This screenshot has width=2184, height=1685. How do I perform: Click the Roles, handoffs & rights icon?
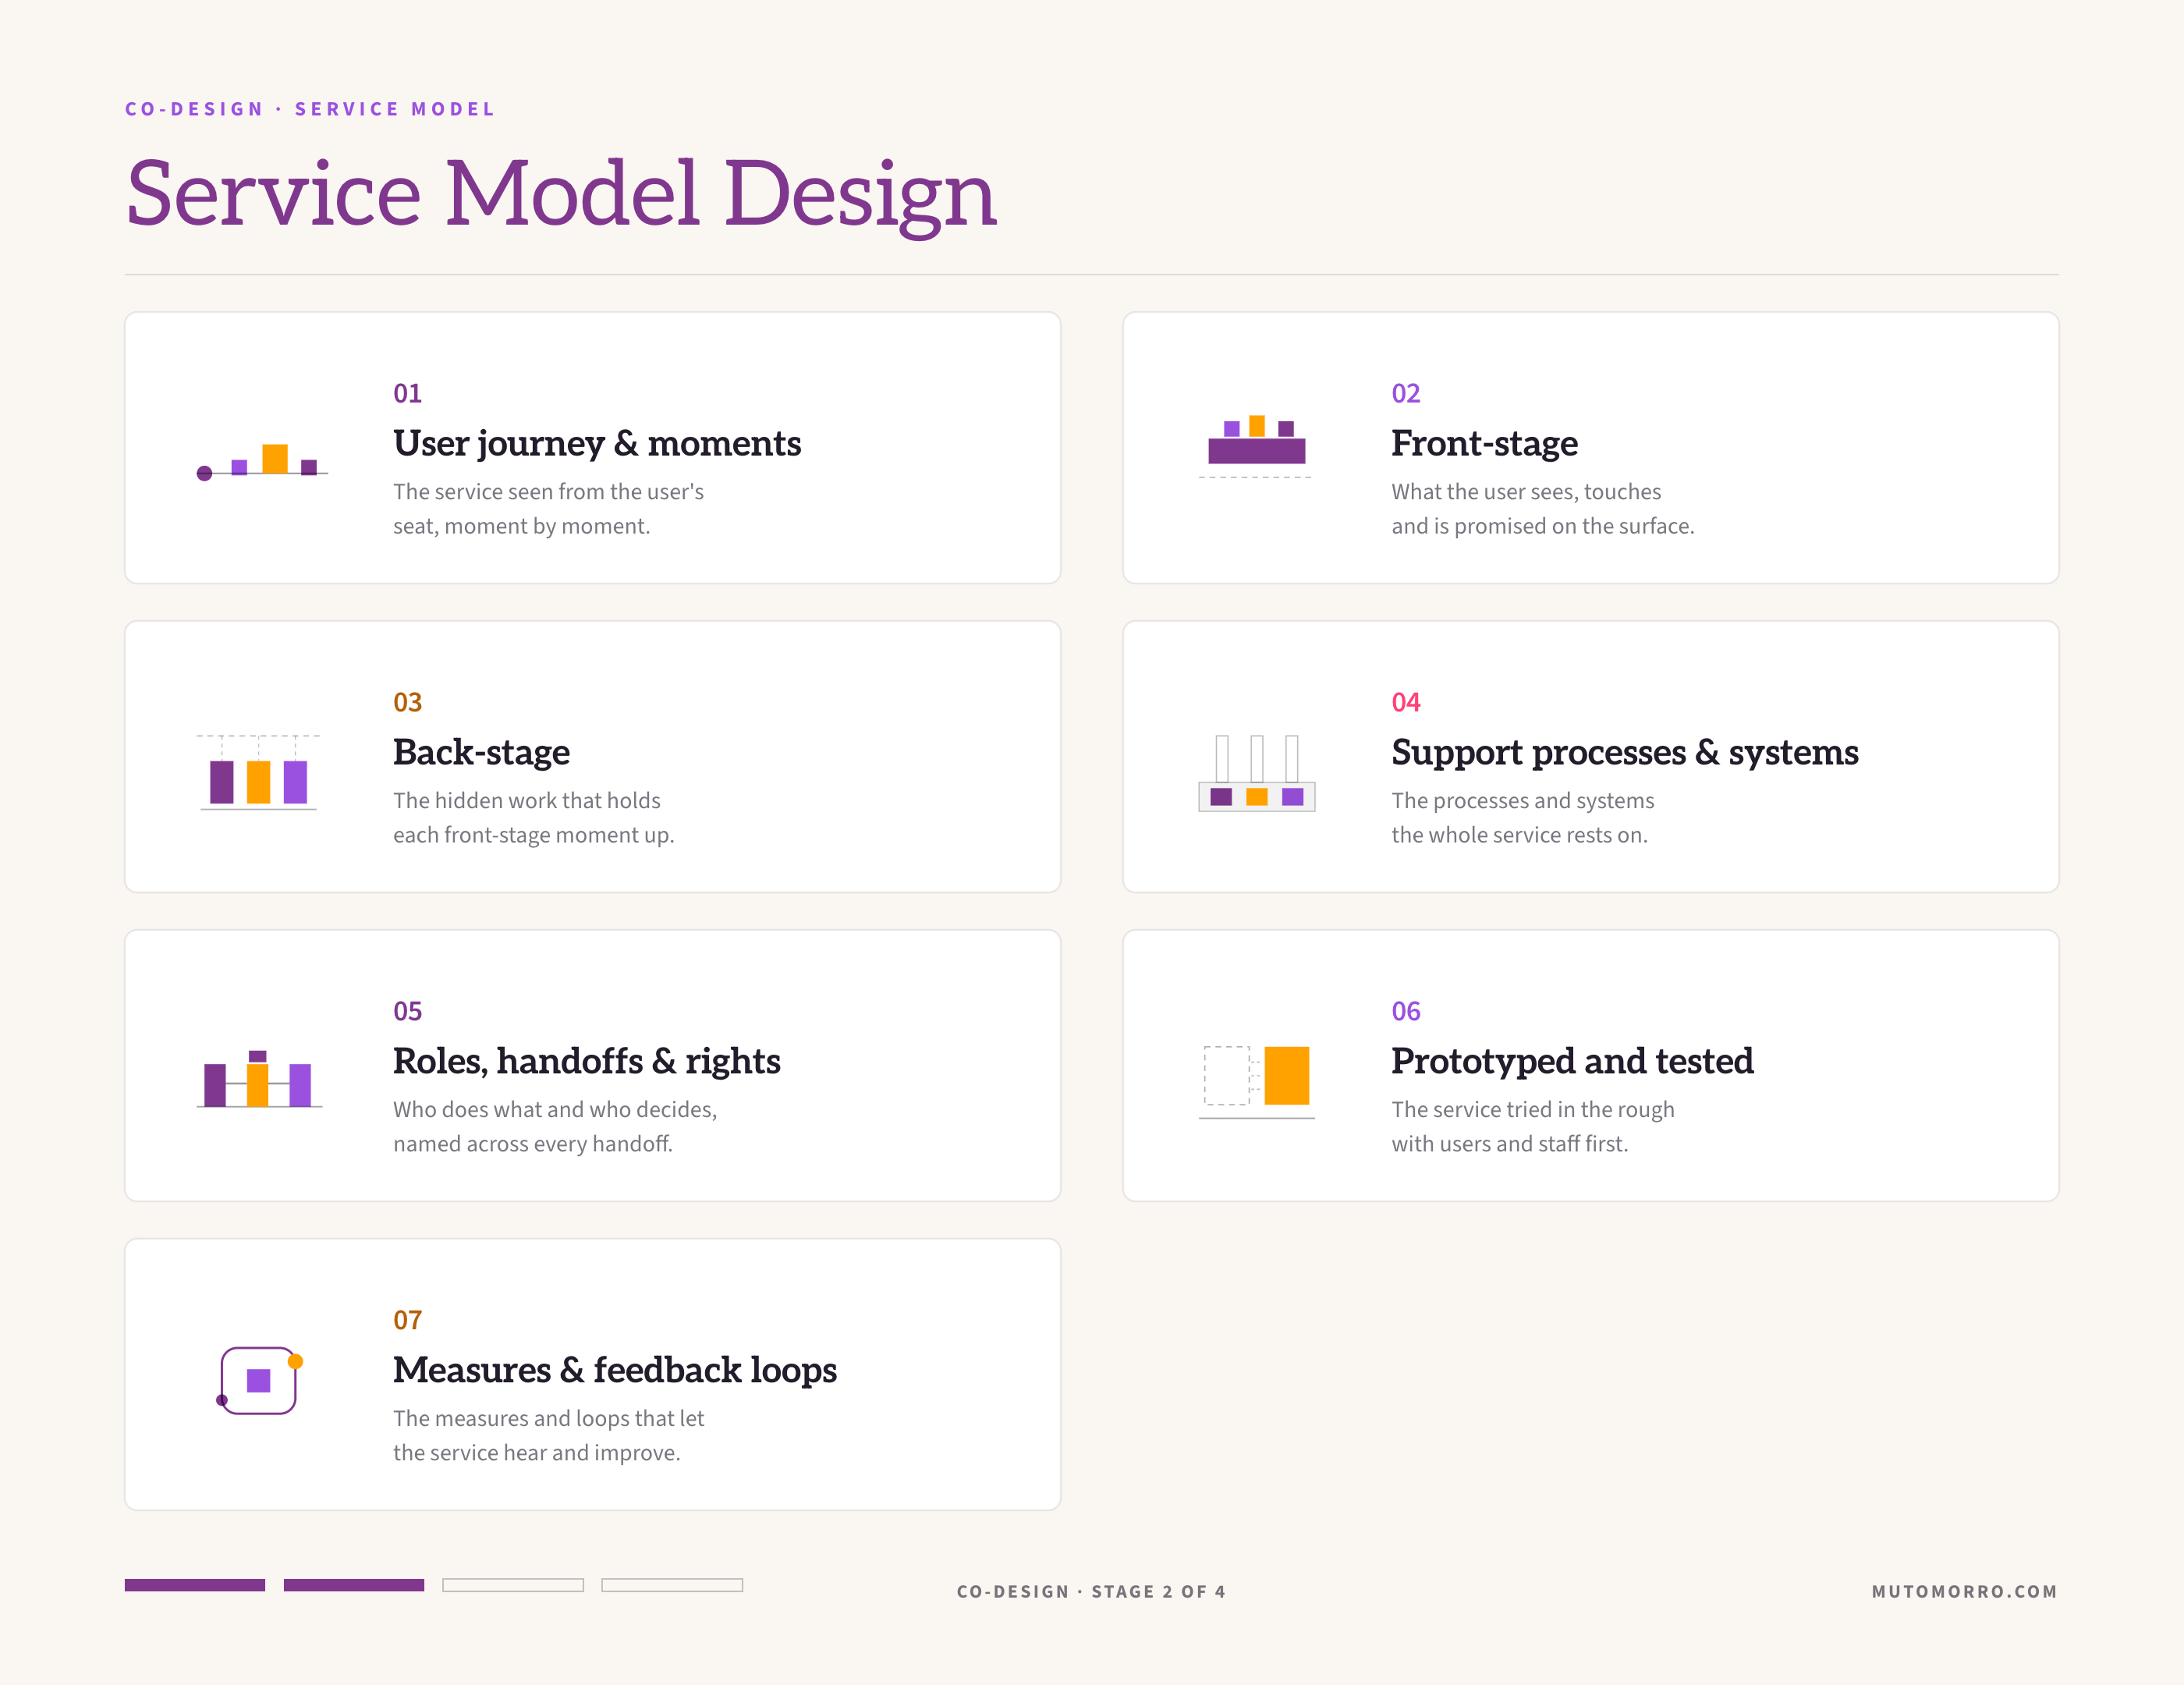click(259, 1079)
